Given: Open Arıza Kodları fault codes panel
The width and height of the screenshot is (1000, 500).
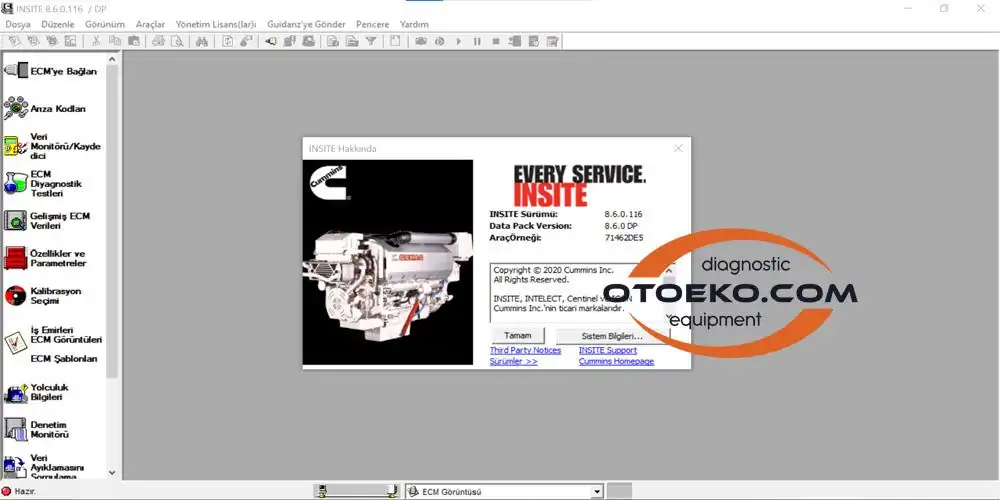Looking at the screenshot, I should tap(16, 108).
